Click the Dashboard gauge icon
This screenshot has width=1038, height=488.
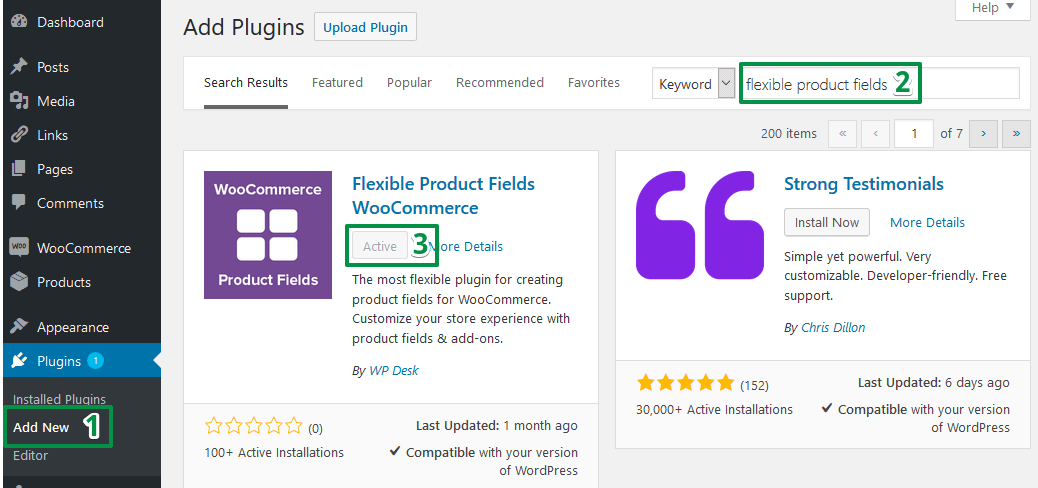19,22
